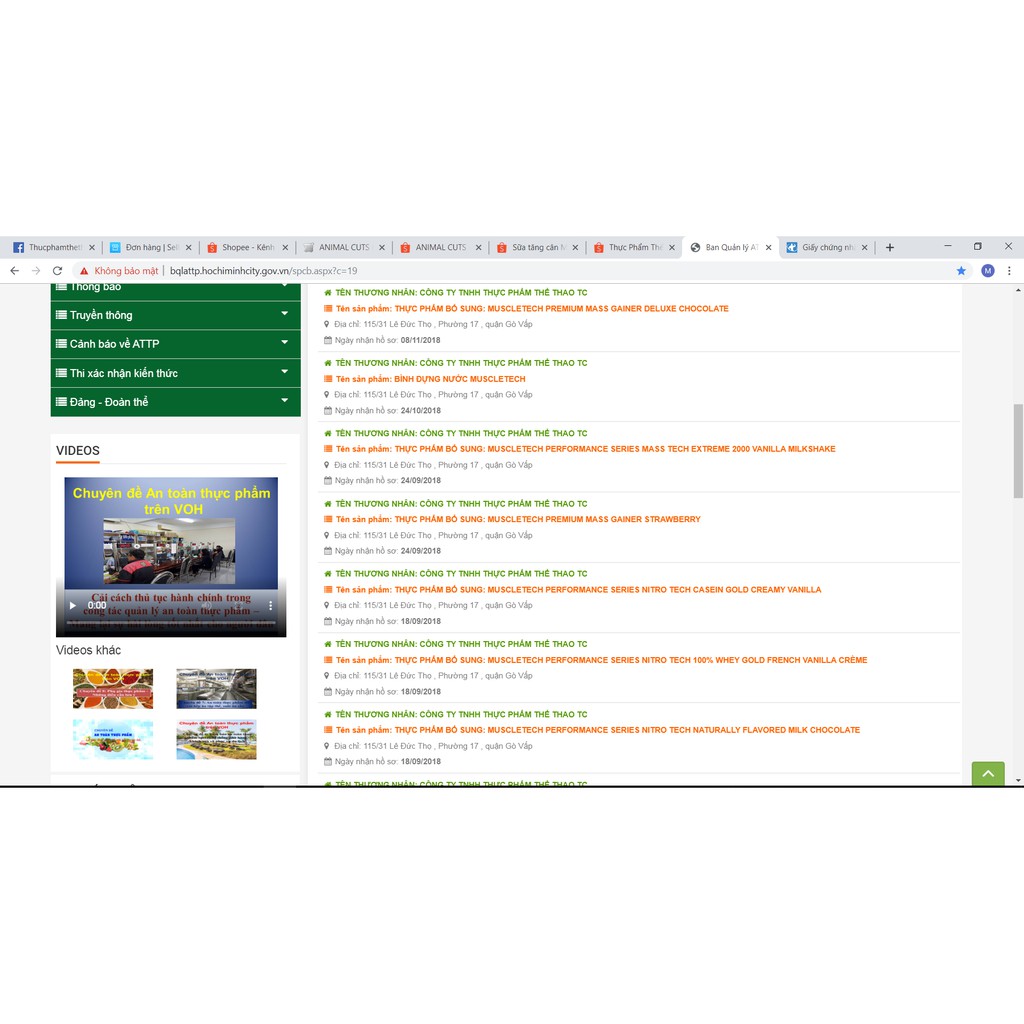Screen dimensions: 1024x1024
Task: Open the Chrome profile avatar
Action: [x=987, y=271]
